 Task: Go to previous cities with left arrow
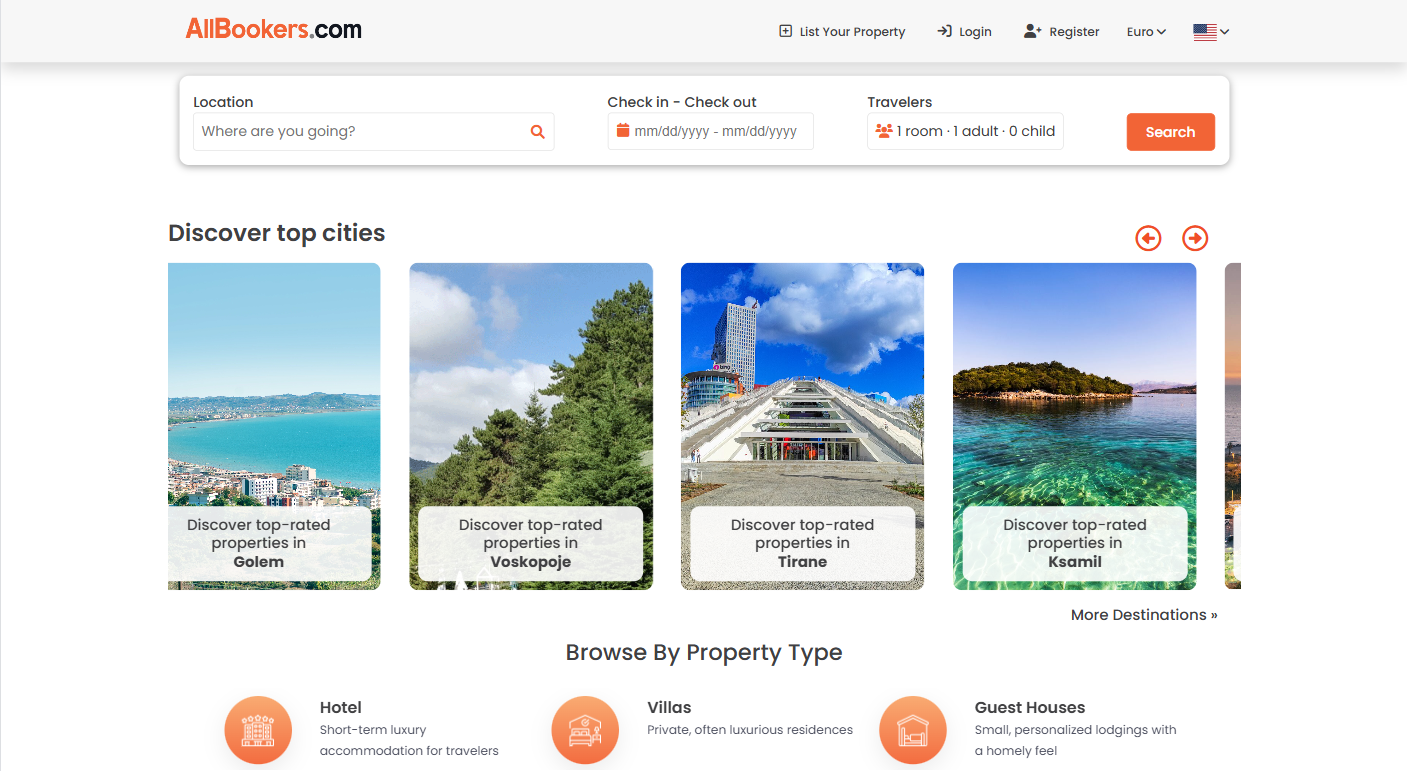(1148, 238)
